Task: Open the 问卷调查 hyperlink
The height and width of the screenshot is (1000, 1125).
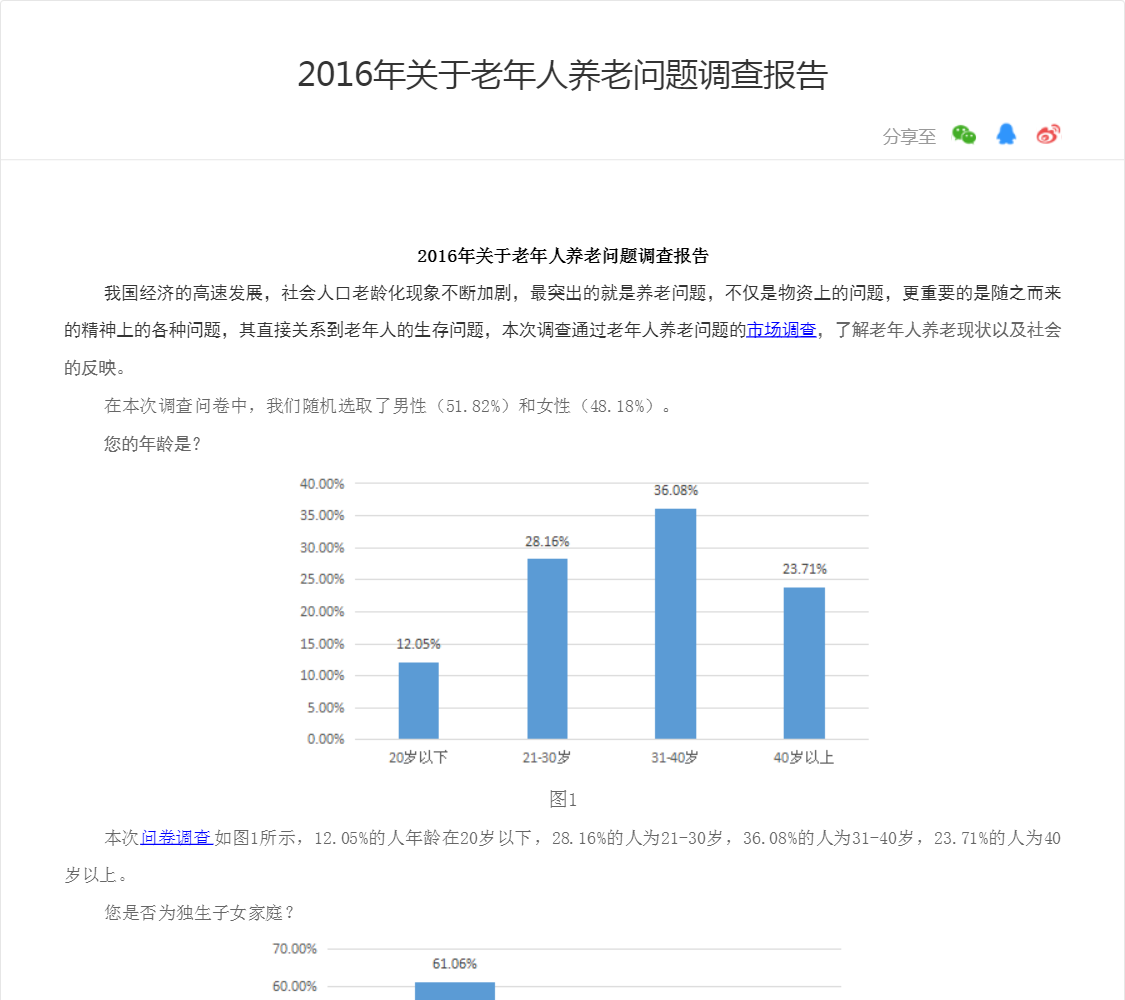Action: 176,838
